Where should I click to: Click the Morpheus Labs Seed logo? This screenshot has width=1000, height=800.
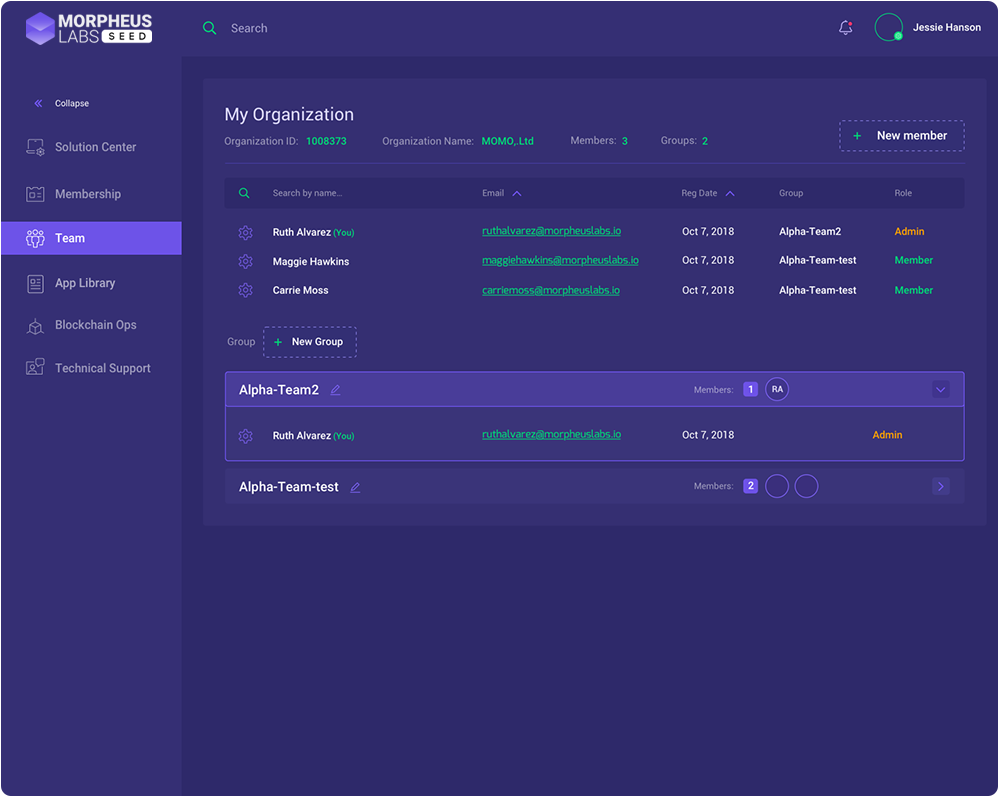coord(89,28)
